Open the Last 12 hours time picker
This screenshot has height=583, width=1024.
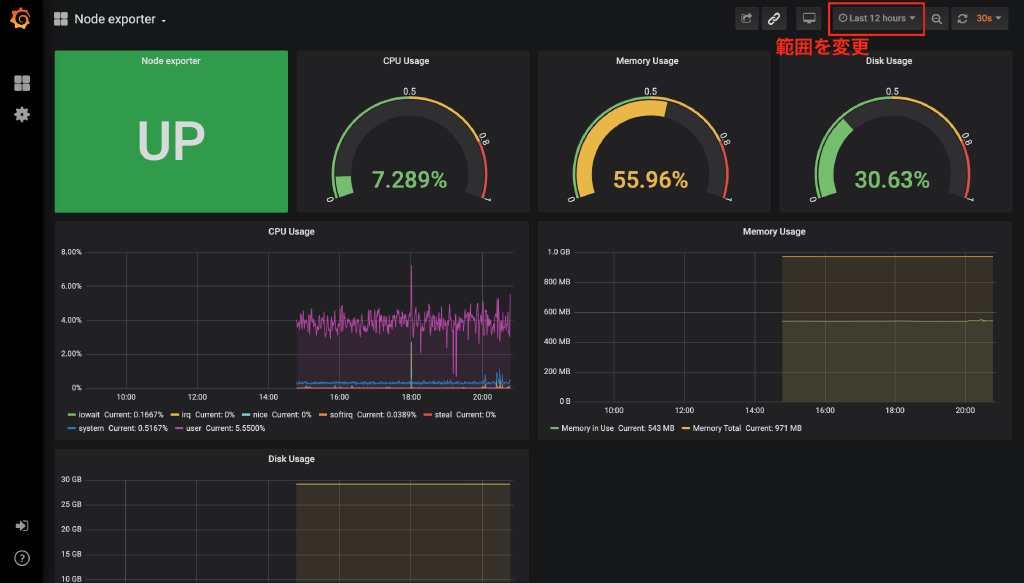point(877,18)
